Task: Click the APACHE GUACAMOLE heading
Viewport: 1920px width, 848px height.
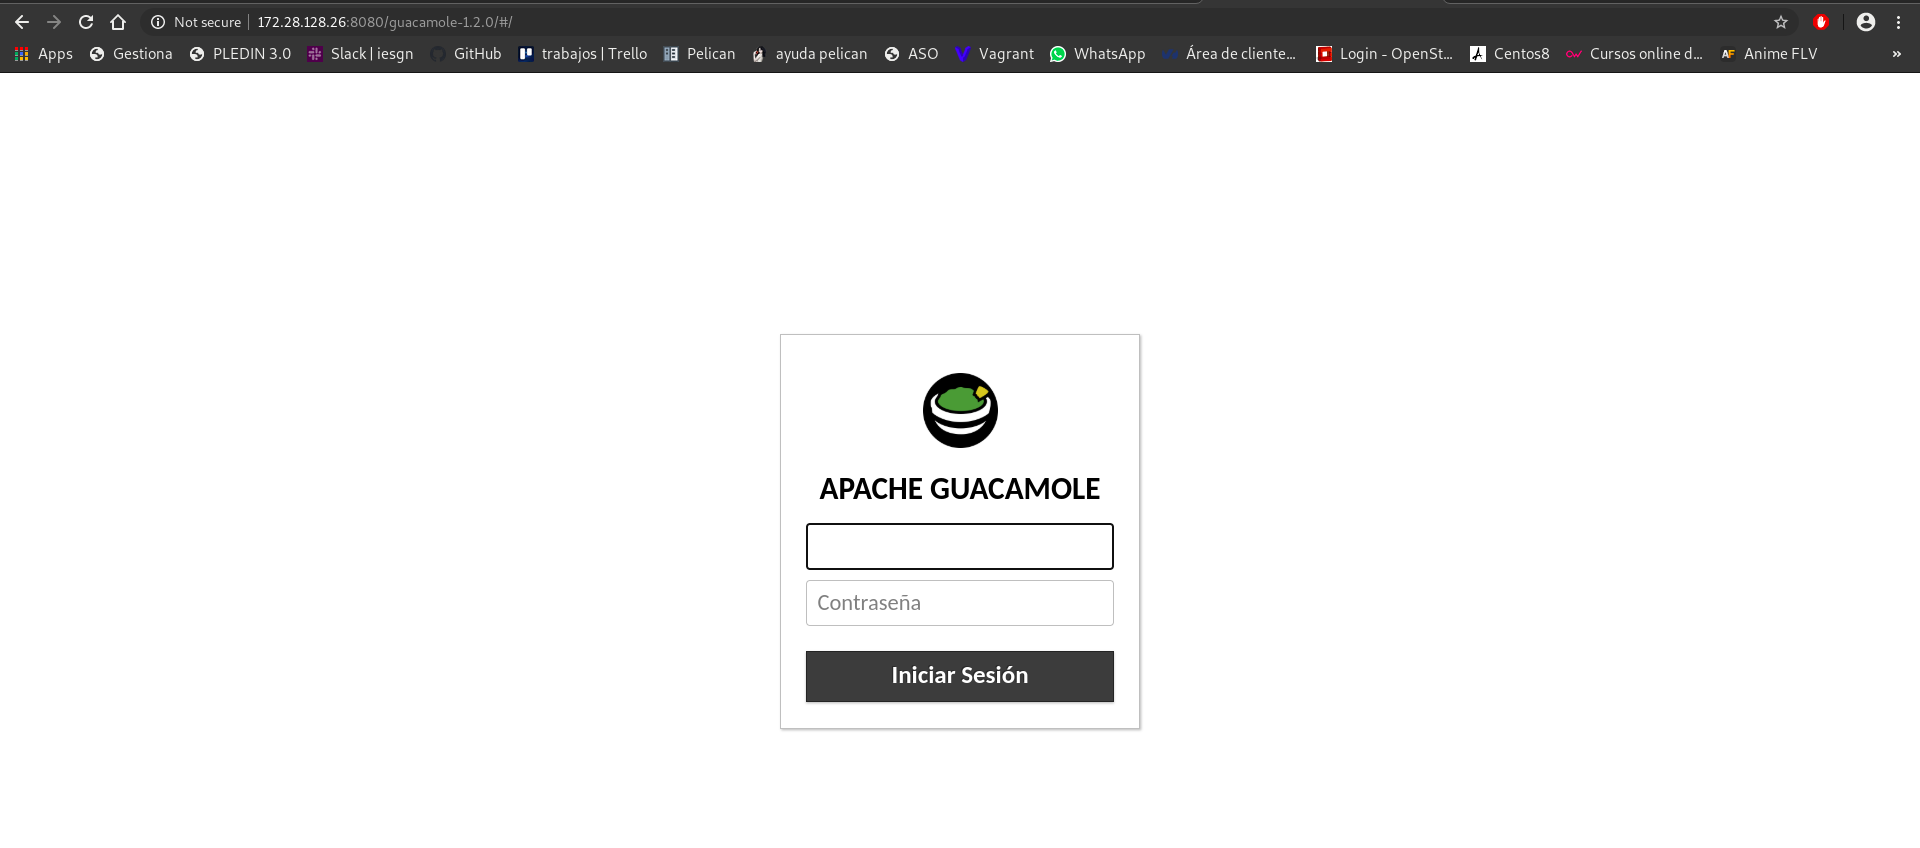Action: [x=960, y=489]
